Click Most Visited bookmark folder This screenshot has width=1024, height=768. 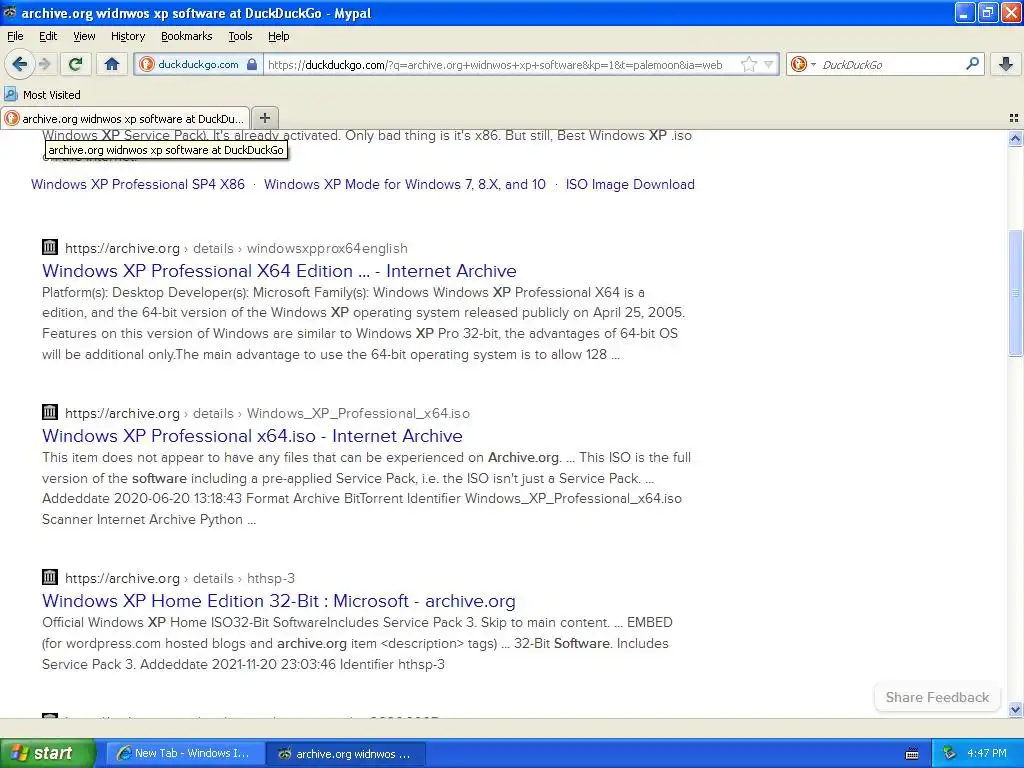click(42, 95)
